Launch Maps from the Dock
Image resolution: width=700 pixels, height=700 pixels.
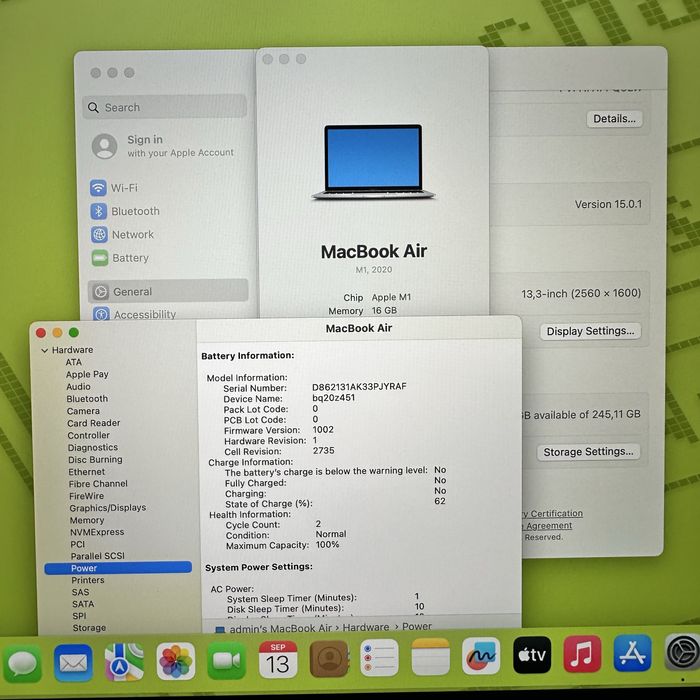pos(124,662)
